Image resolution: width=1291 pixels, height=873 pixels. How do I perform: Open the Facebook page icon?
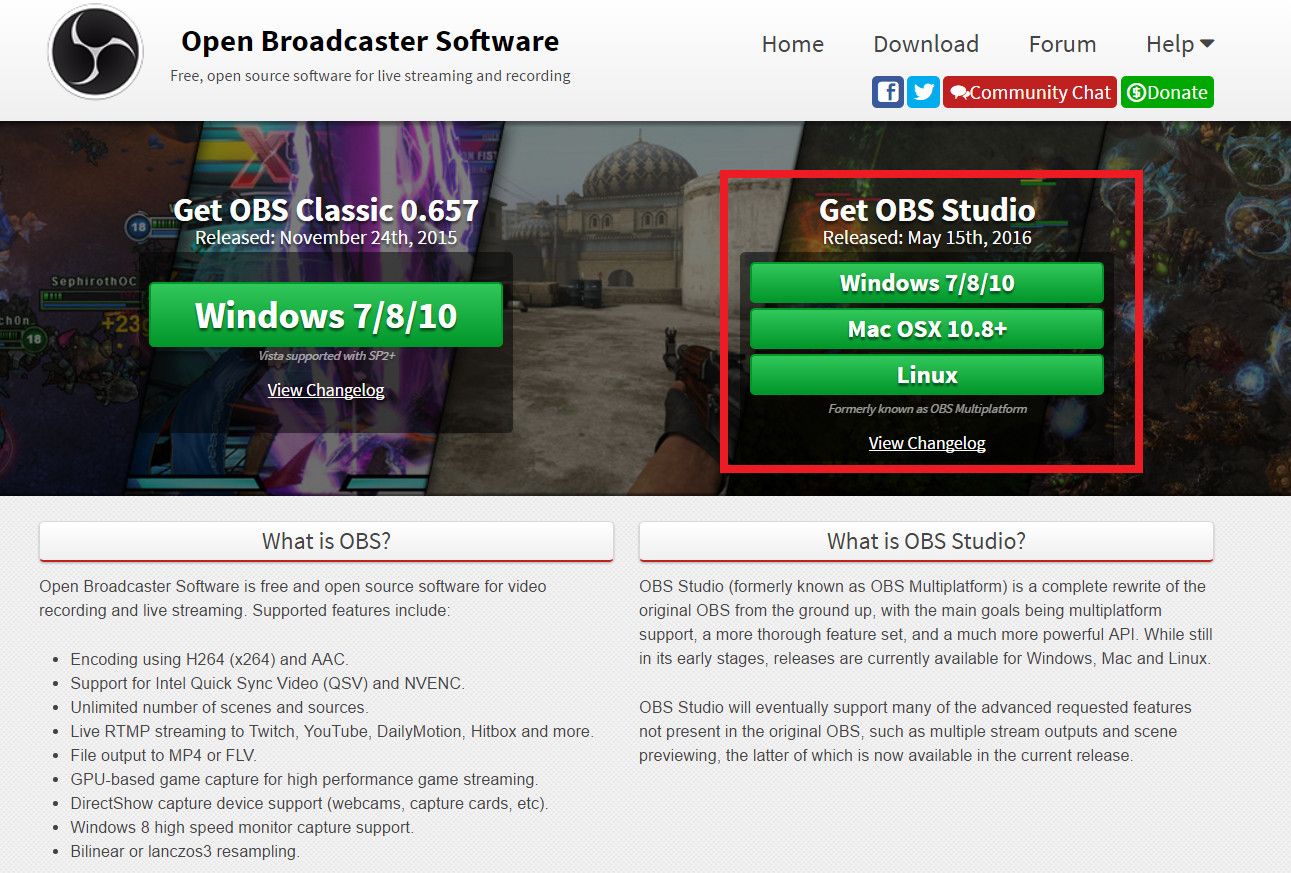click(x=888, y=92)
